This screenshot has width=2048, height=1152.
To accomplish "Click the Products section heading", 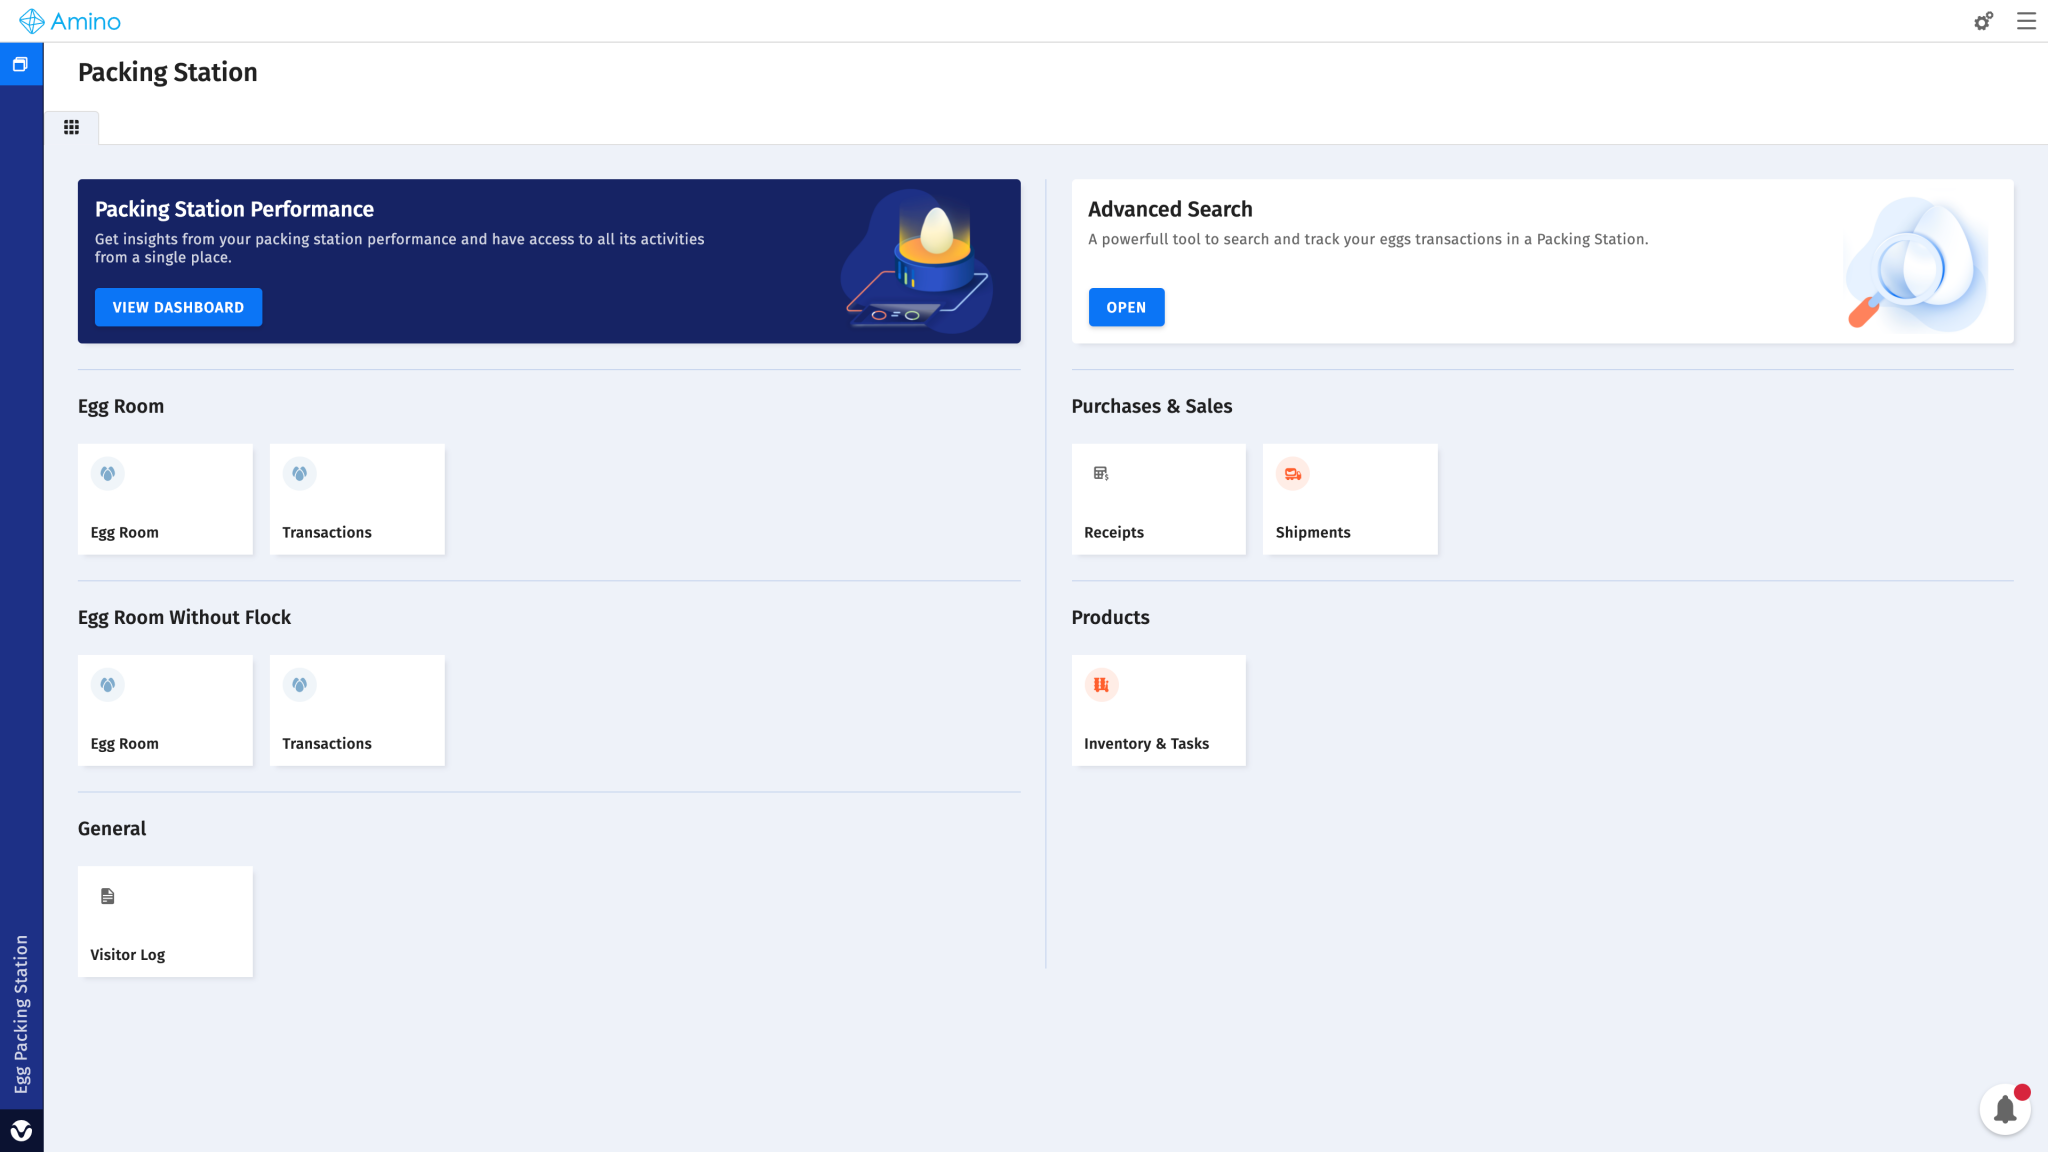I will point(1110,617).
